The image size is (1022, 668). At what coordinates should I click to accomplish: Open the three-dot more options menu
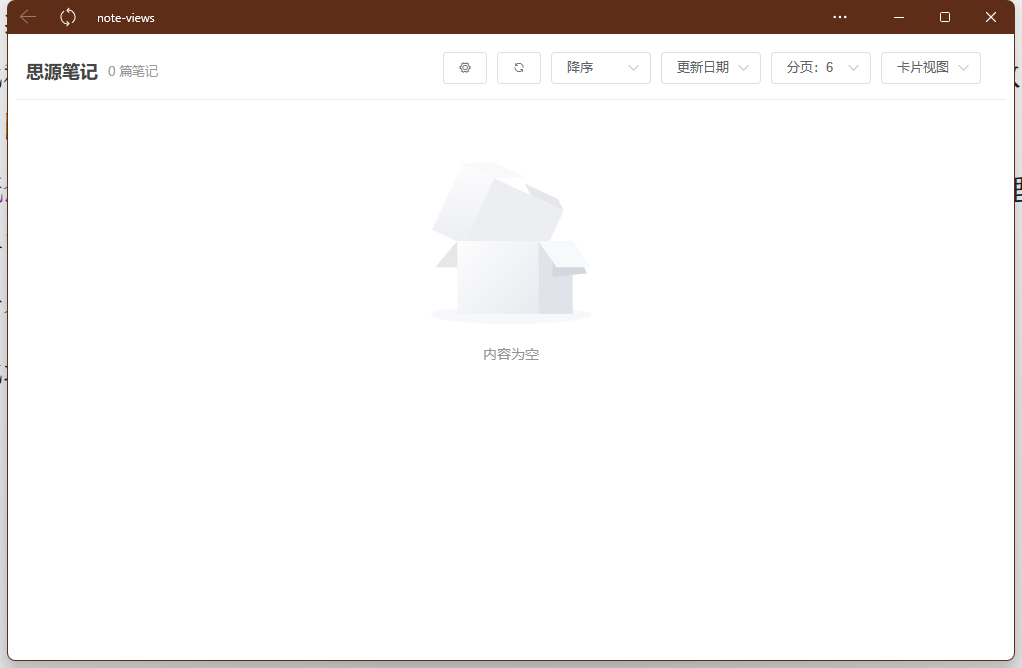[840, 17]
